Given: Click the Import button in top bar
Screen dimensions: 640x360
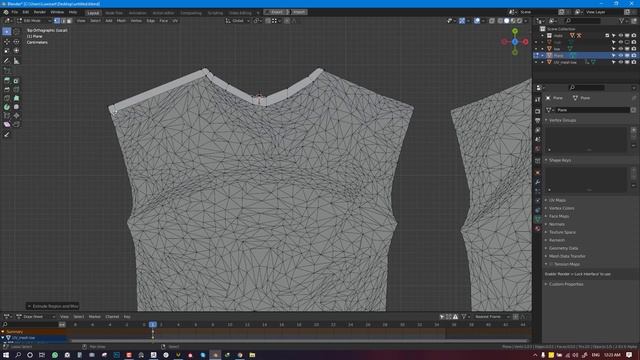Looking at the screenshot, I should pyautogui.click(x=299, y=12).
